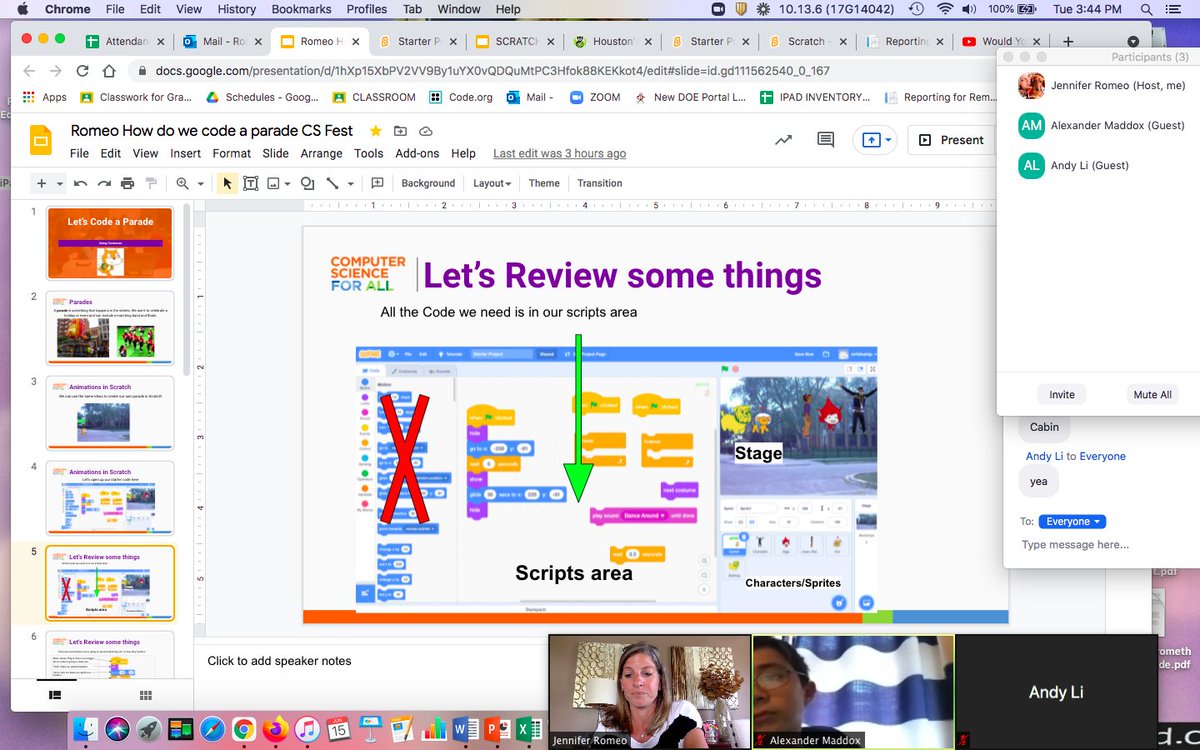Click to add speaker notes area
Screen dimensions: 1200x750
(279, 661)
